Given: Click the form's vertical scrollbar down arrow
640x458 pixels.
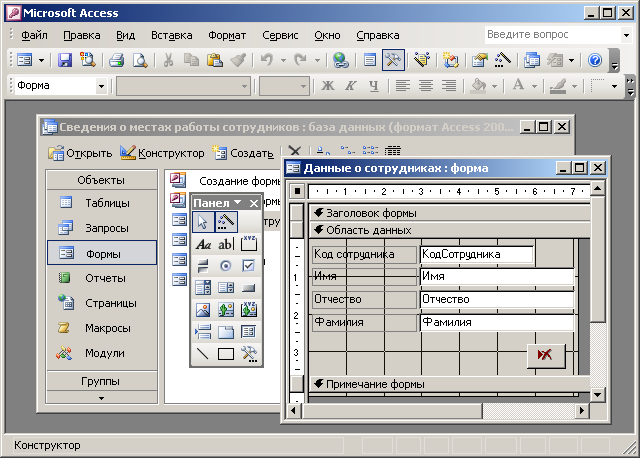Looking at the screenshot, I should pyautogui.click(x=598, y=395).
